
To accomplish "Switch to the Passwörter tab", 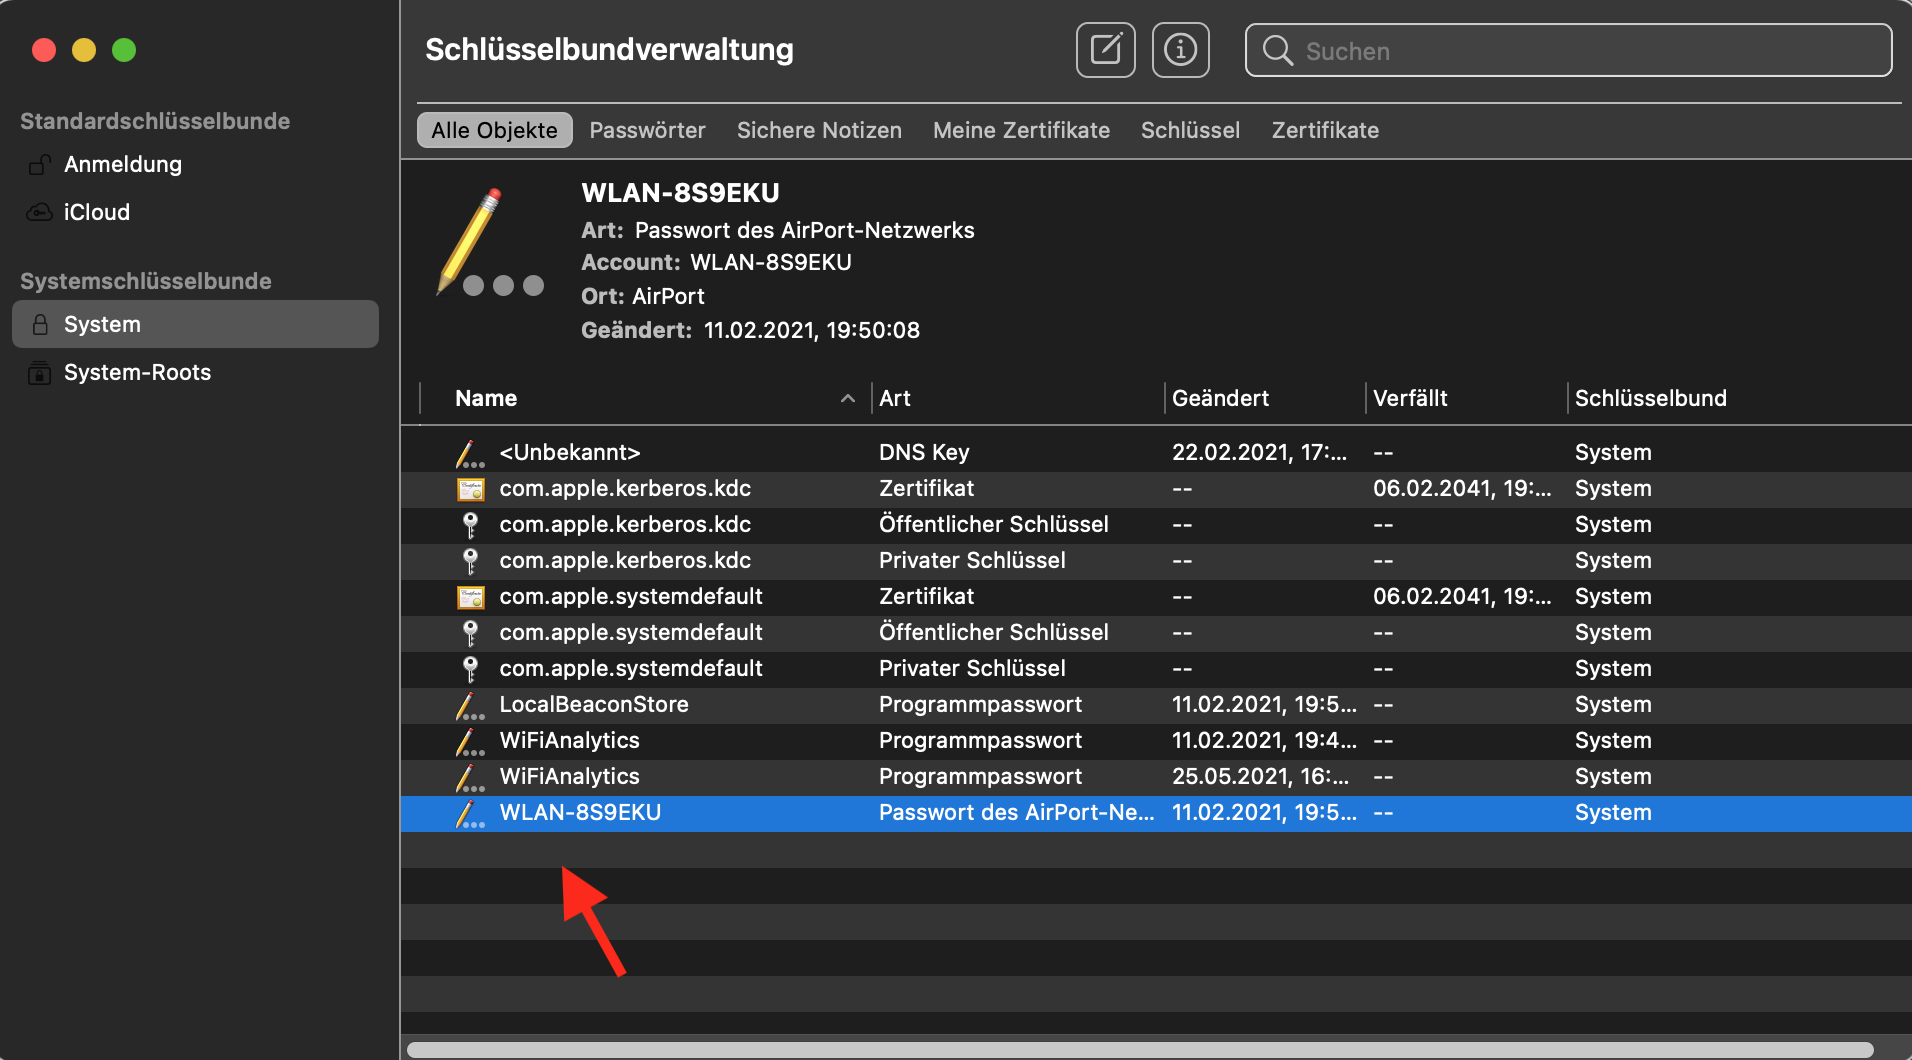I will (x=647, y=131).
